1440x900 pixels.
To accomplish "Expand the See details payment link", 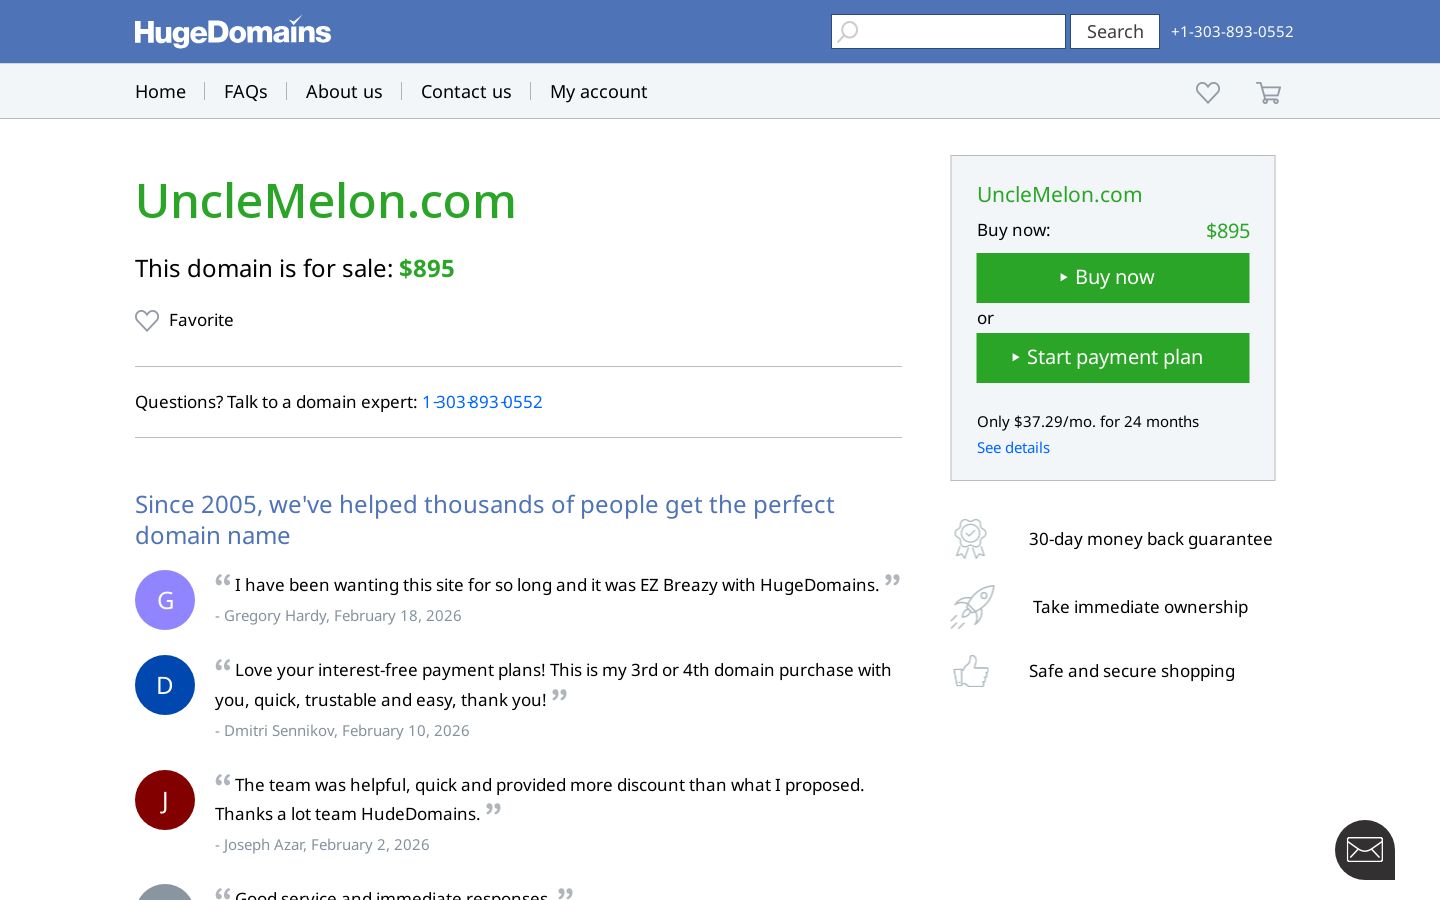I will [x=1013, y=447].
